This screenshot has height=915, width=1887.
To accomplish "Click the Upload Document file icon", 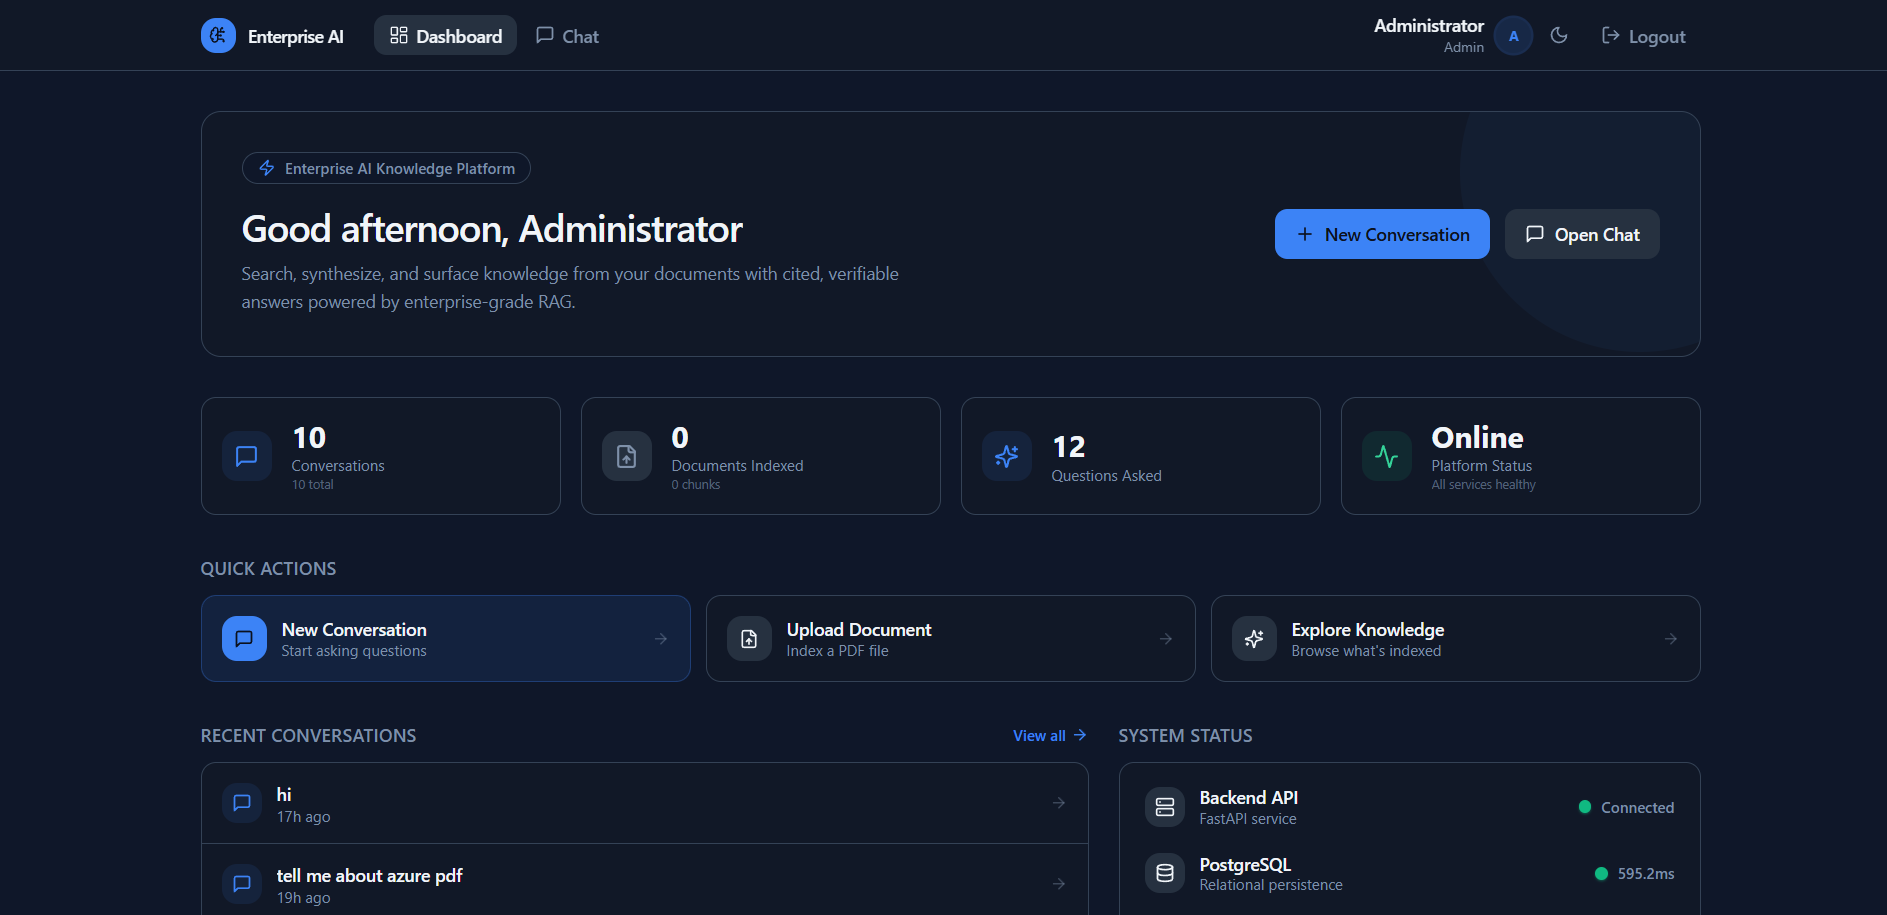I will 749,639.
